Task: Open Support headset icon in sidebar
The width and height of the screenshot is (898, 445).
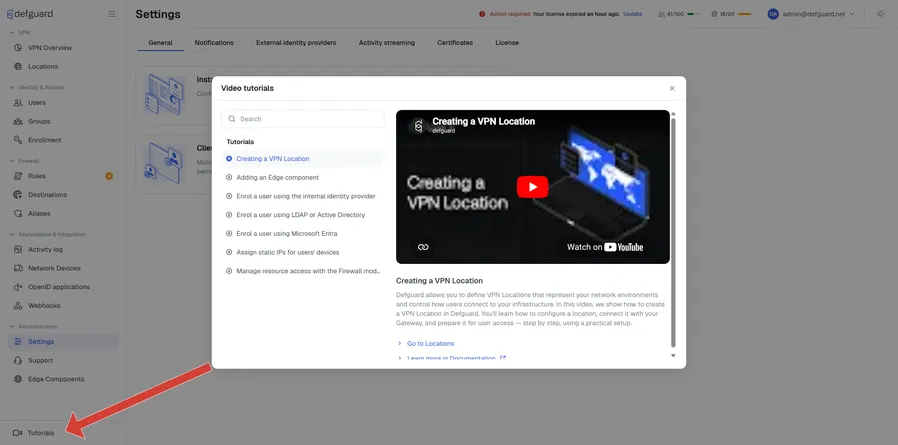Action: coord(18,360)
